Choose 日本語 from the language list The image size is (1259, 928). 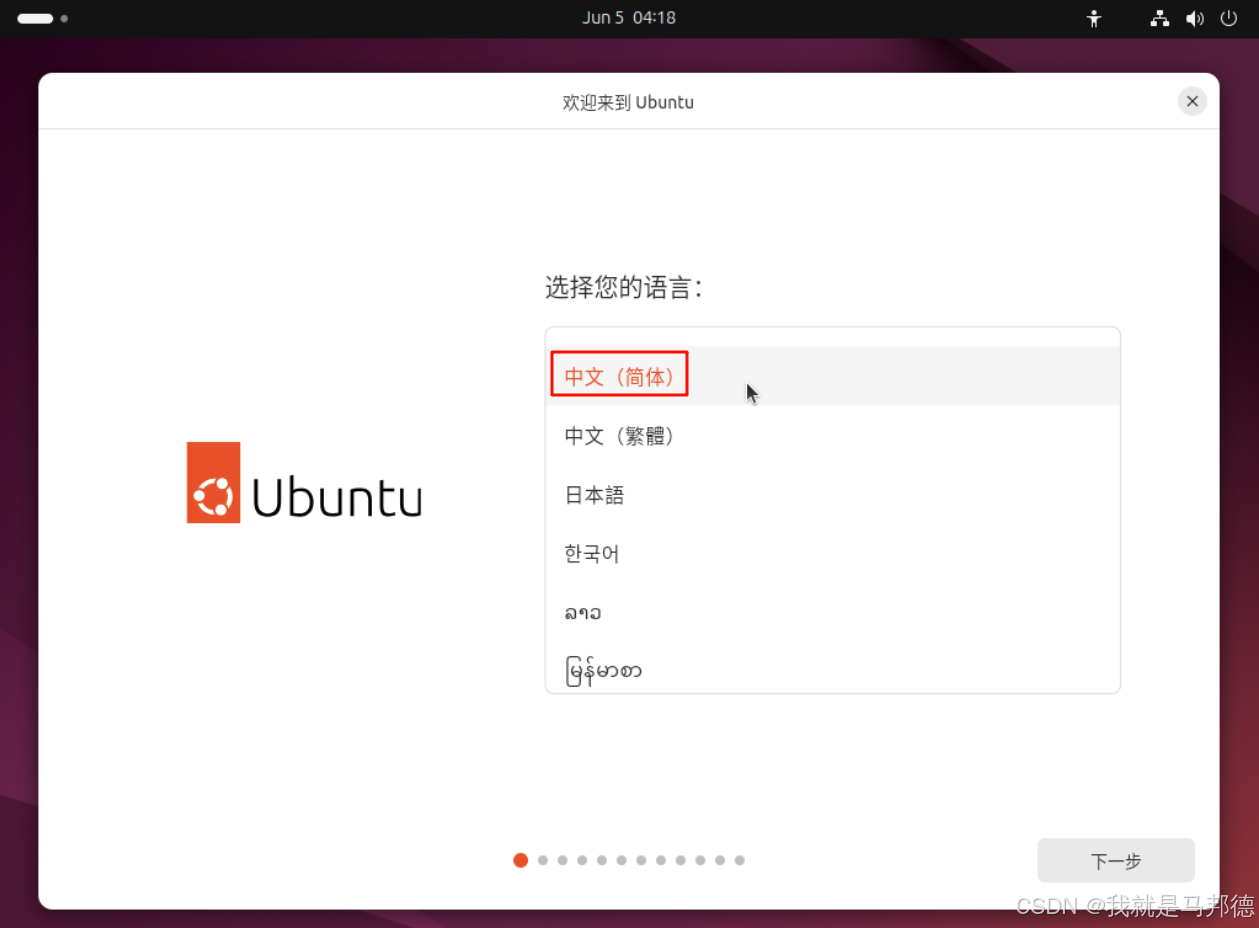click(x=832, y=494)
